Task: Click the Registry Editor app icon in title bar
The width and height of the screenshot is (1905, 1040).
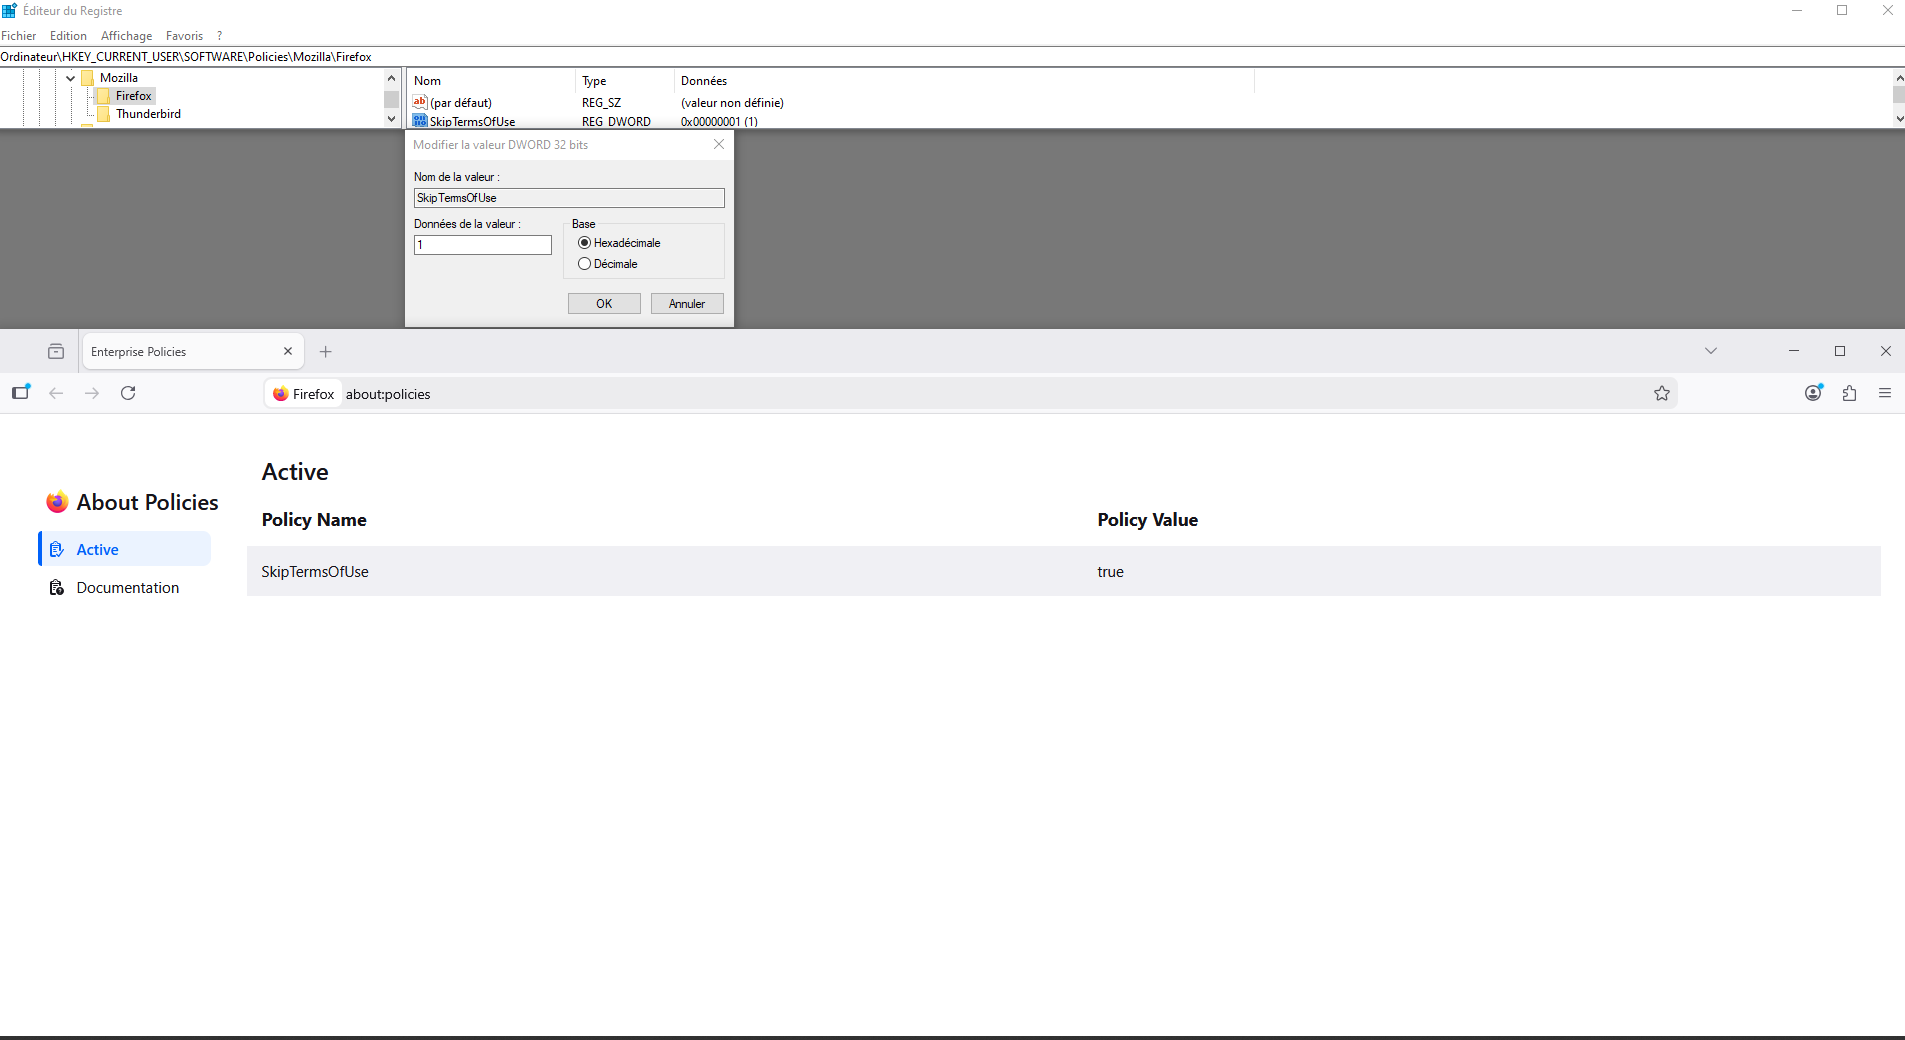Action: click(x=9, y=10)
